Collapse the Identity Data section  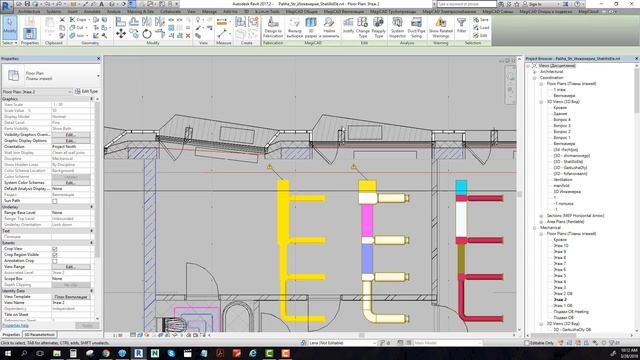coord(91,291)
